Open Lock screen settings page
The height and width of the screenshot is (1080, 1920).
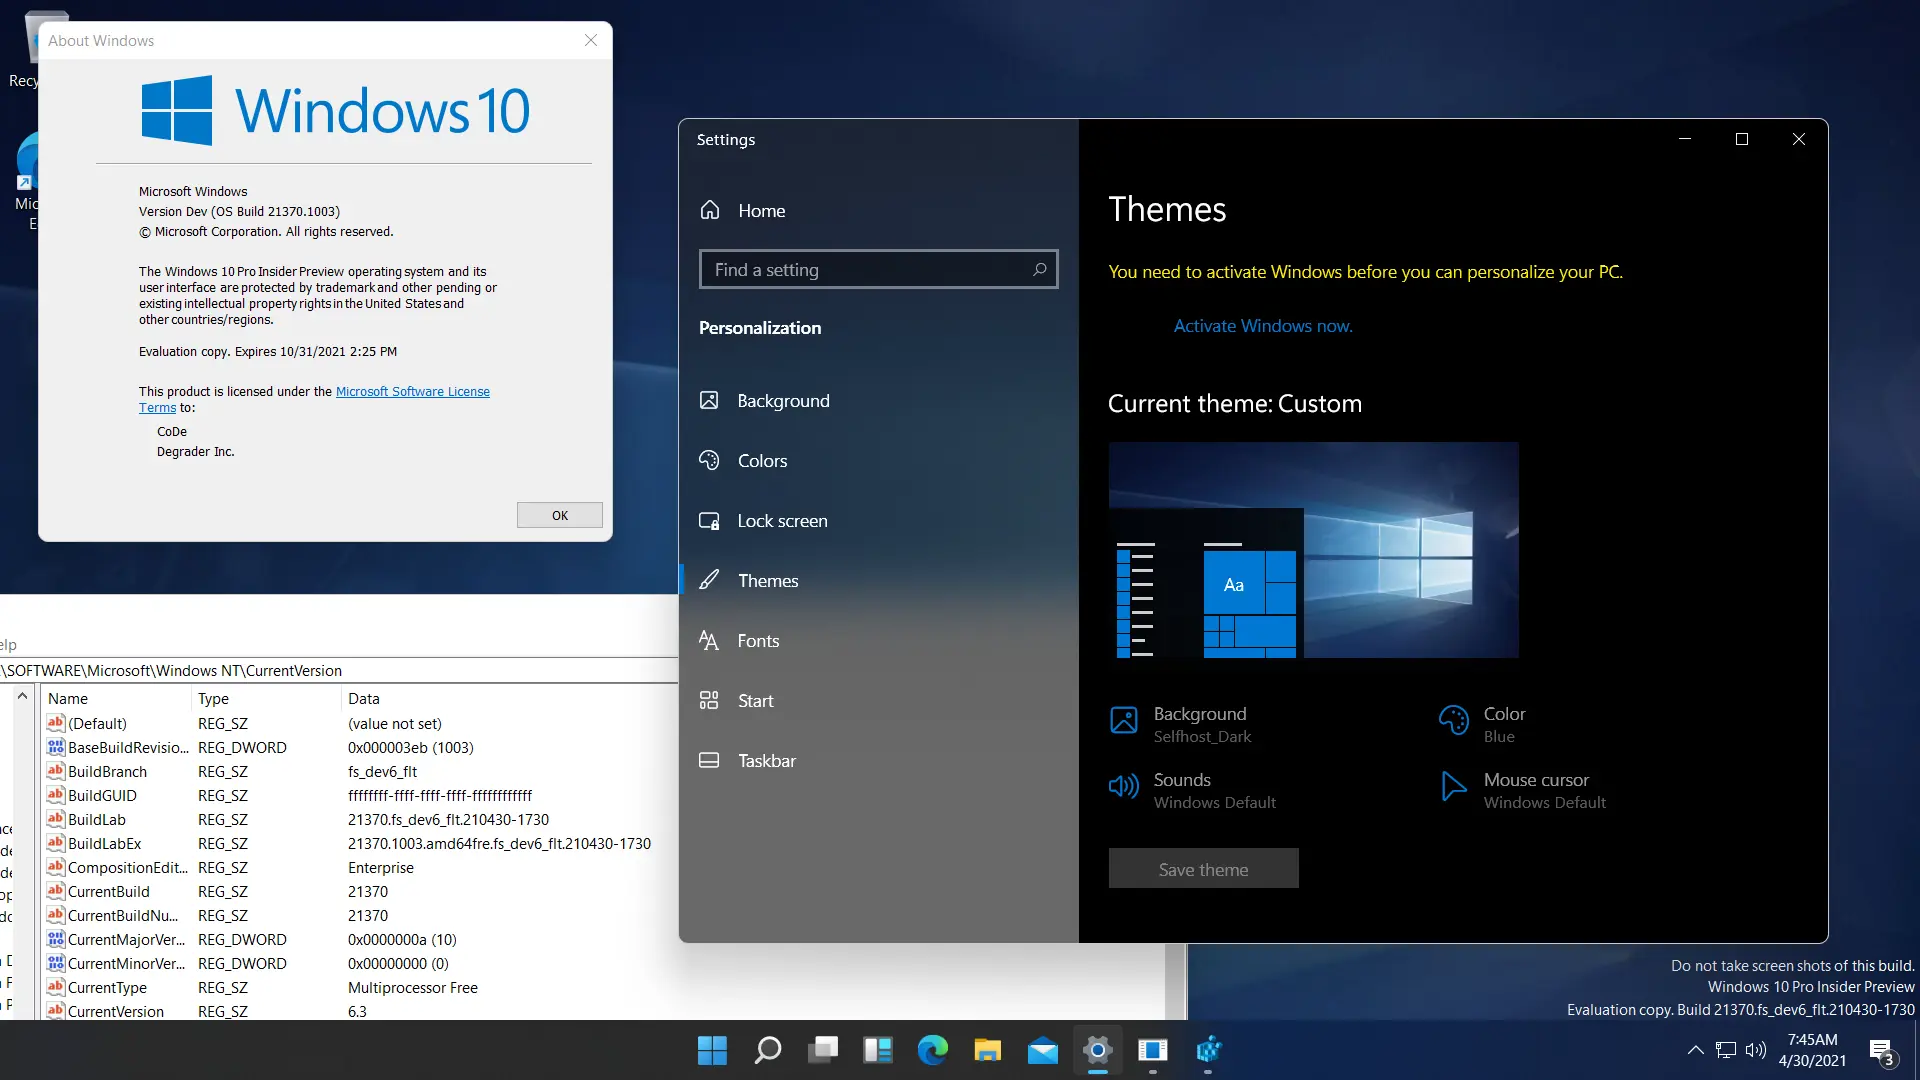[878, 521]
